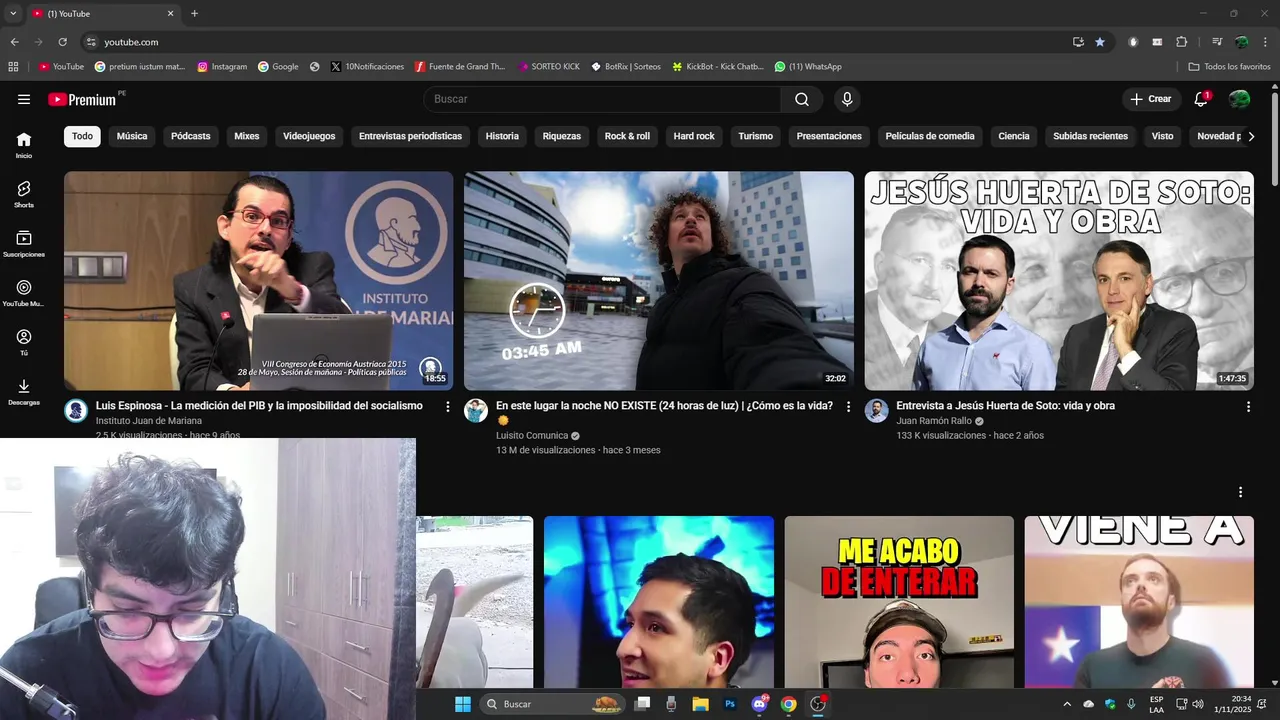Image resolution: width=1280 pixels, height=720 pixels.
Task: Open the ME ACABO DE ENTERAR short
Action: pos(899,601)
